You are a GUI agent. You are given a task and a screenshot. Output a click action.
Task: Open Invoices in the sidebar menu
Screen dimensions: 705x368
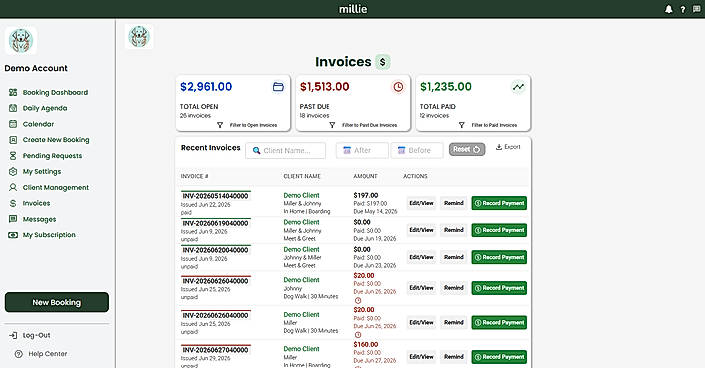pyautogui.click(x=36, y=203)
